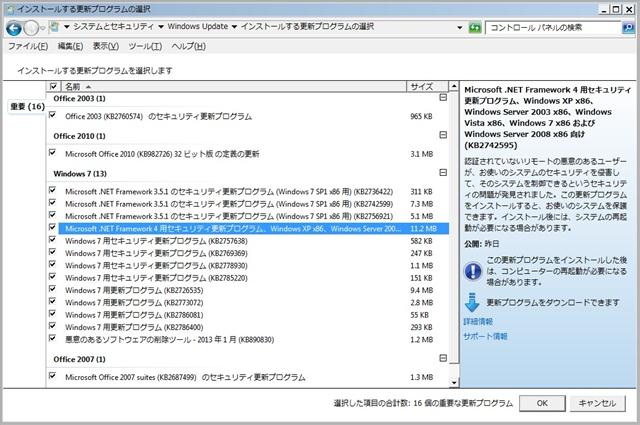Open the recent pages dropdown beside forward arrow
This screenshot has height=425, width=640.
[42, 28]
